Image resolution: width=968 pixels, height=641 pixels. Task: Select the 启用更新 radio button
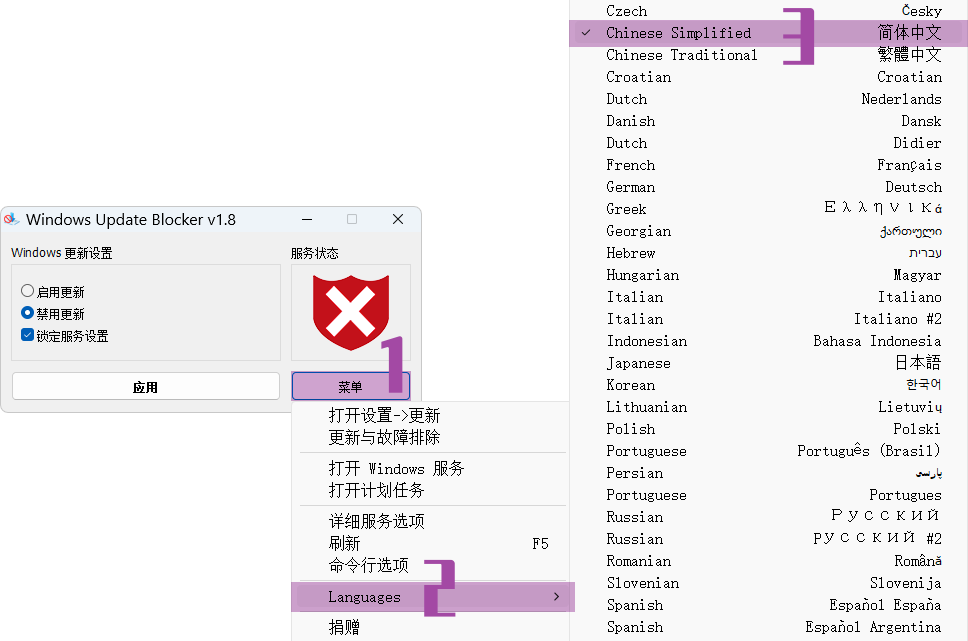pos(27,291)
